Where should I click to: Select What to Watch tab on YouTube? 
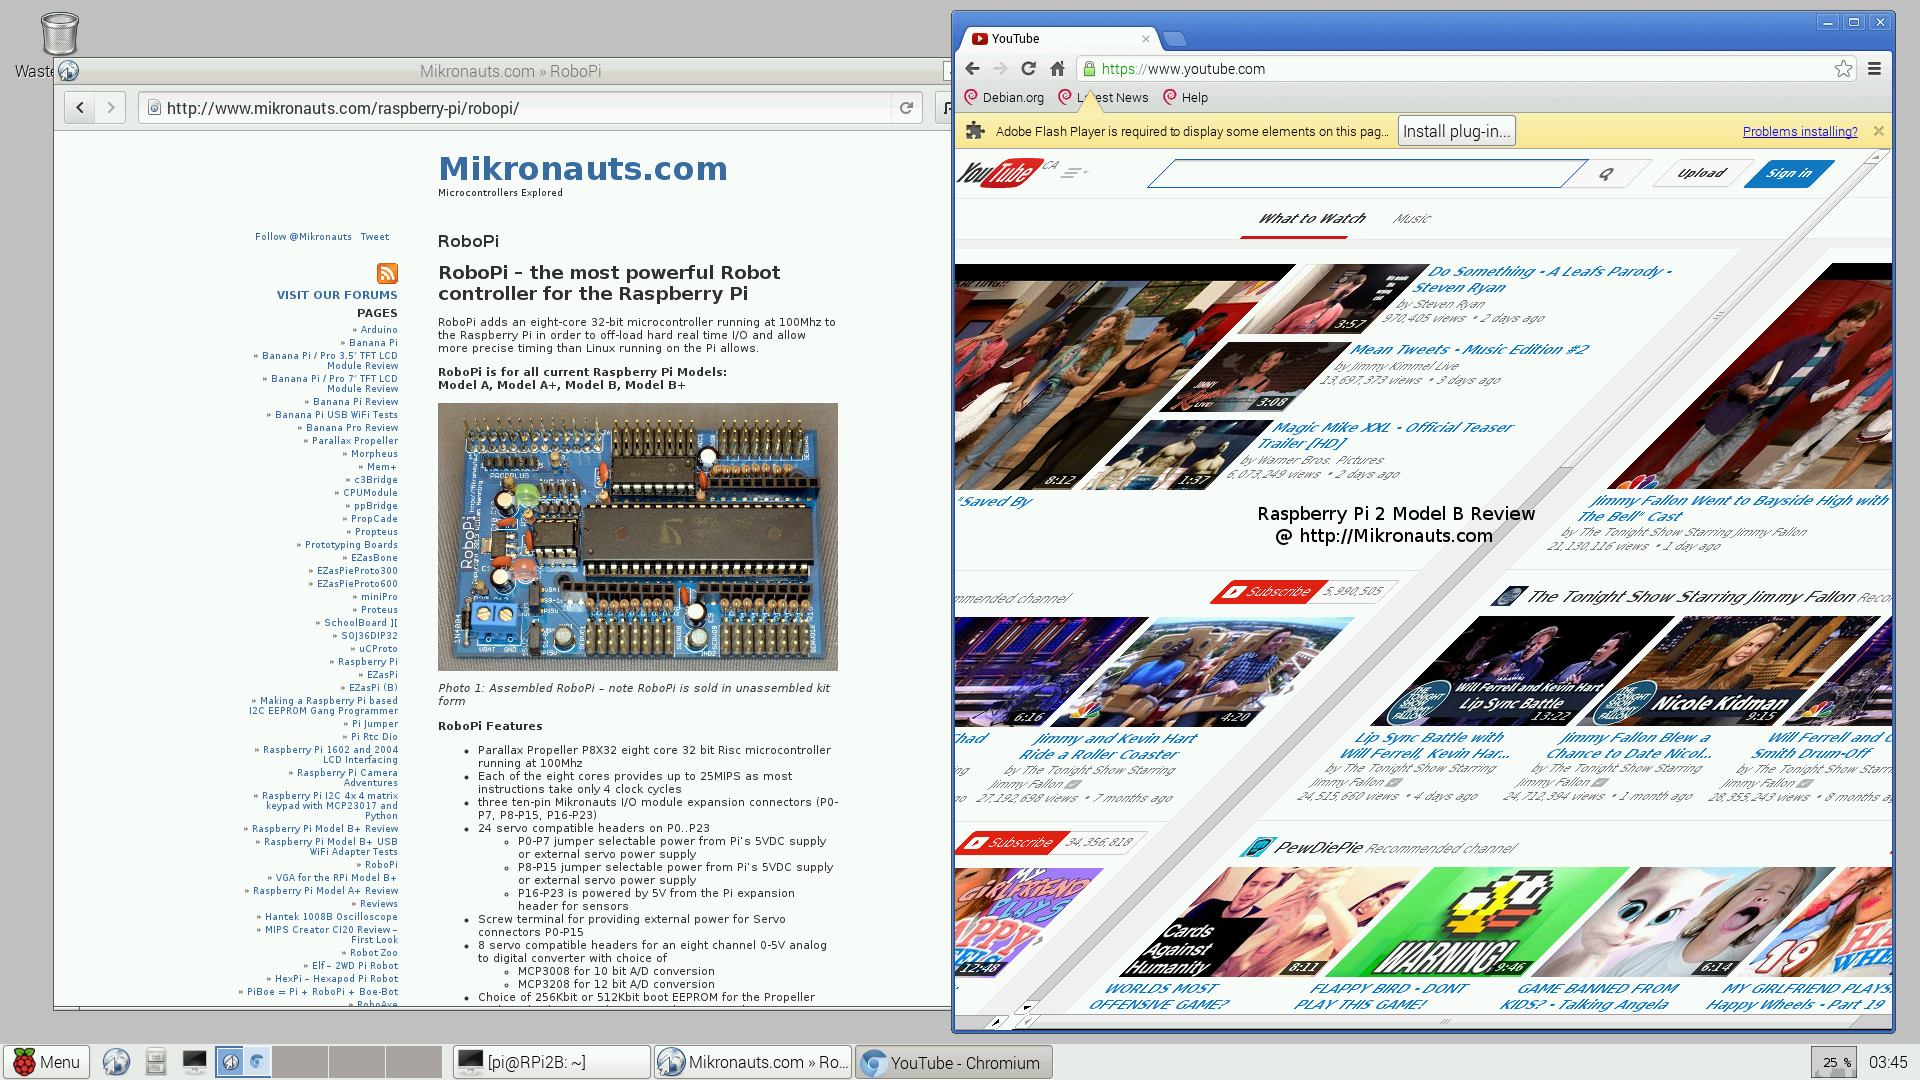pyautogui.click(x=1311, y=218)
